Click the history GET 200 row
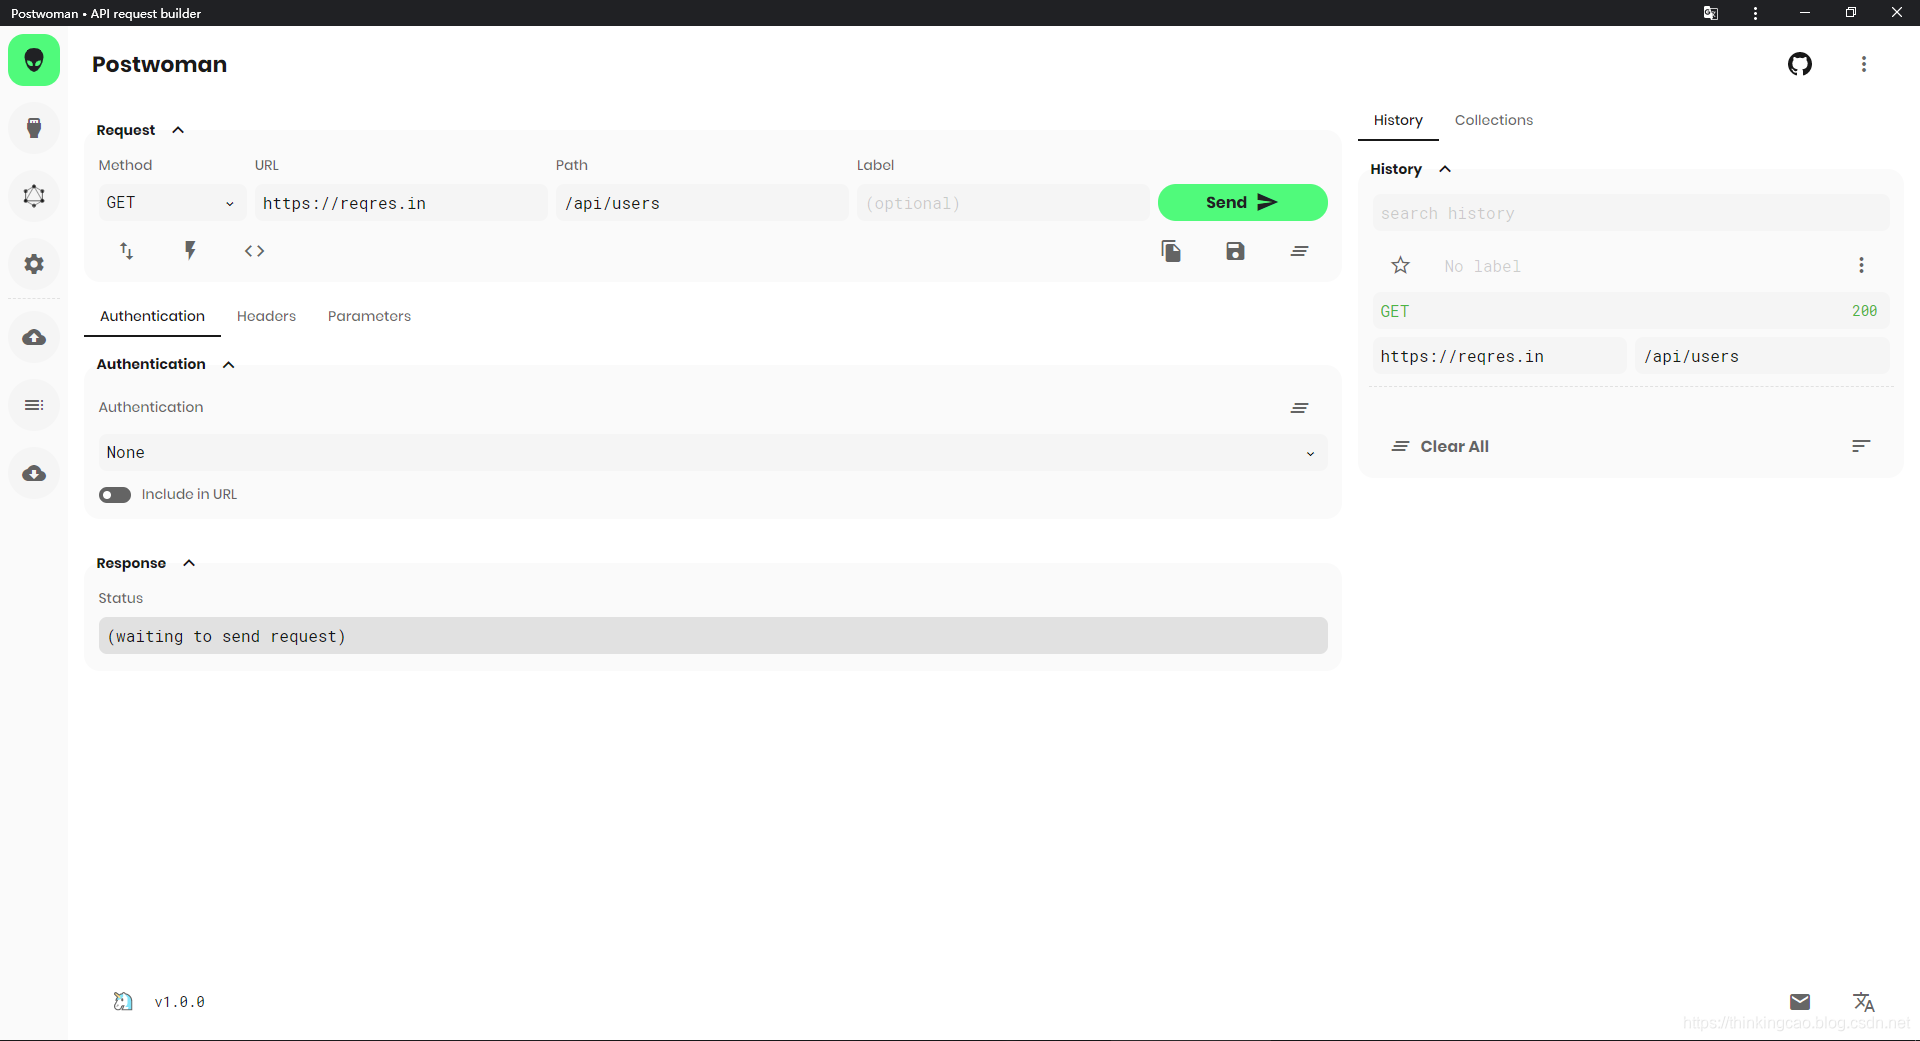 1631,311
